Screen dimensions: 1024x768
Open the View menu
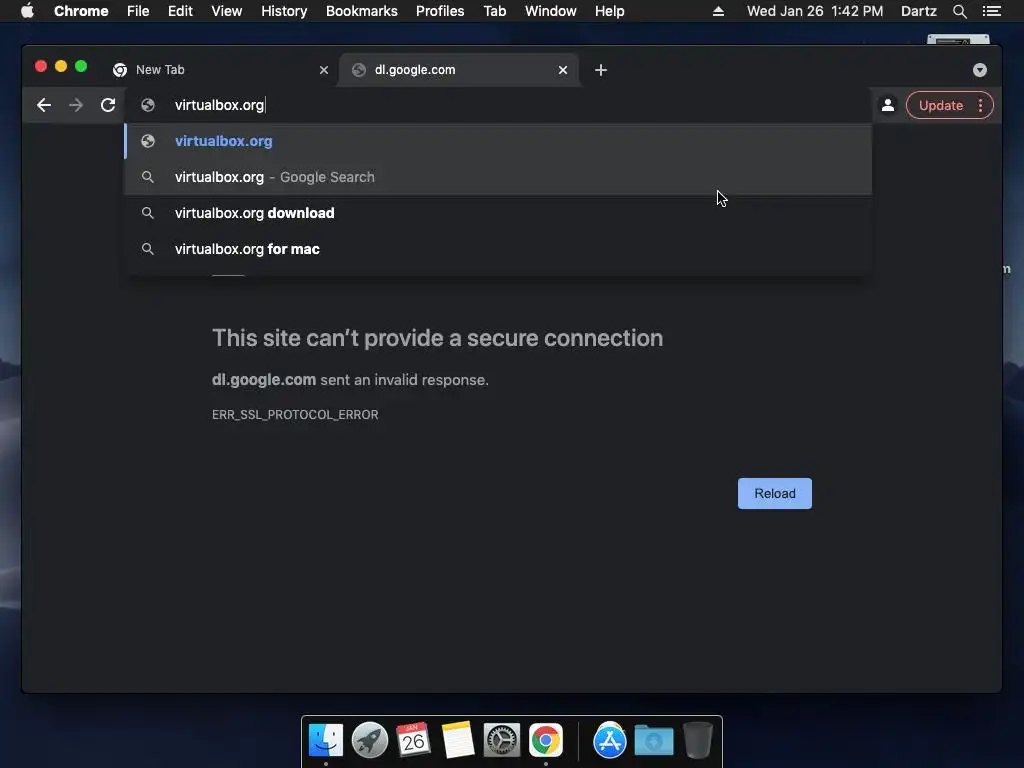click(227, 11)
